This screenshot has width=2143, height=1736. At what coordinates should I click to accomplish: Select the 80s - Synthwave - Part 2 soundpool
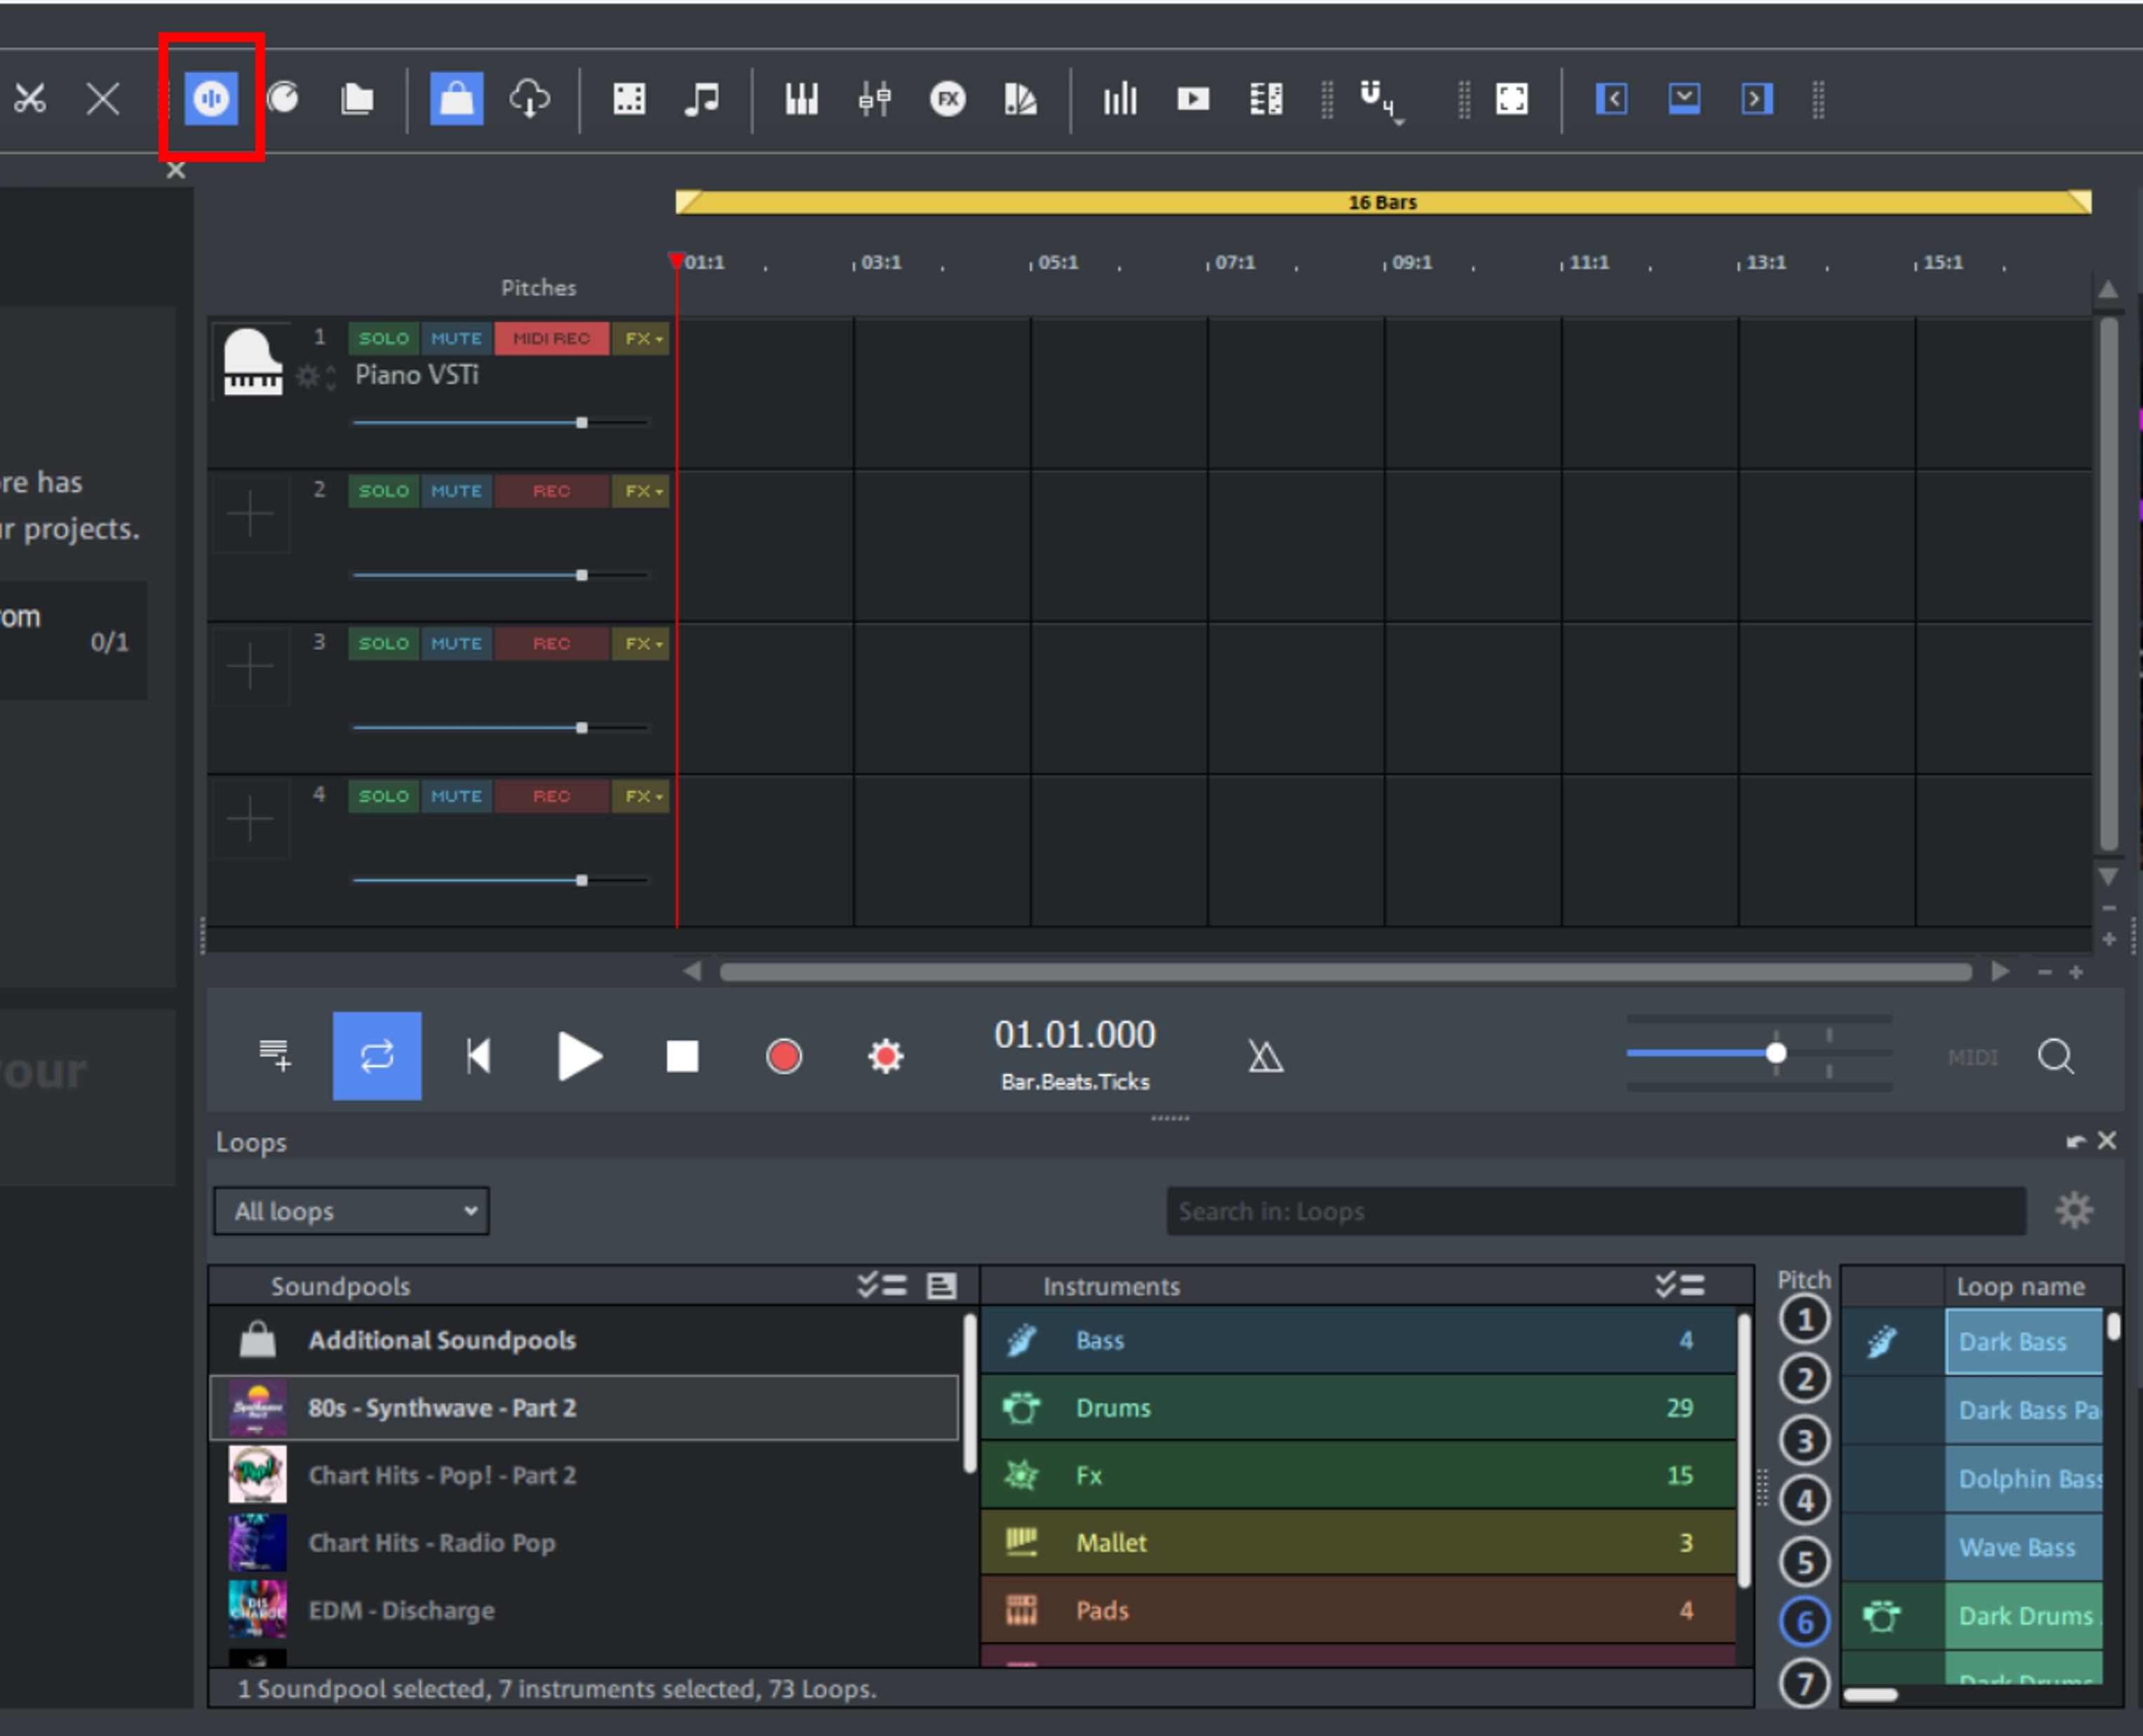tap(442, 1407)
